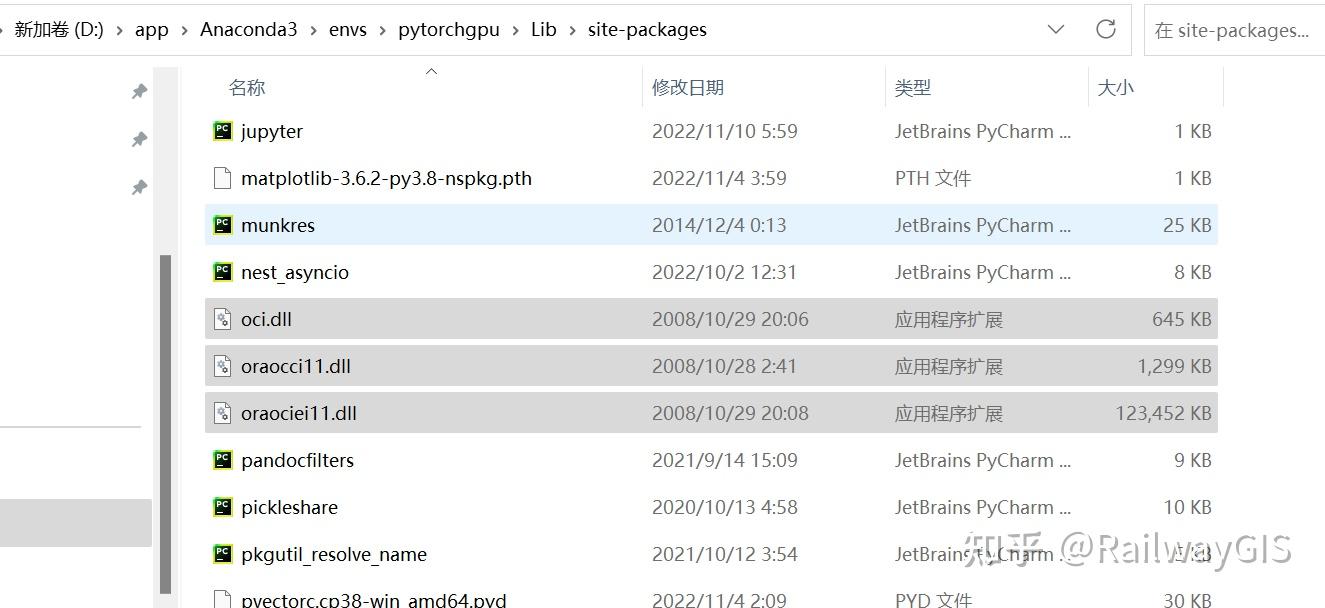
Task: Click the Lib breadcrumb in the address bar
Action: 543,29
